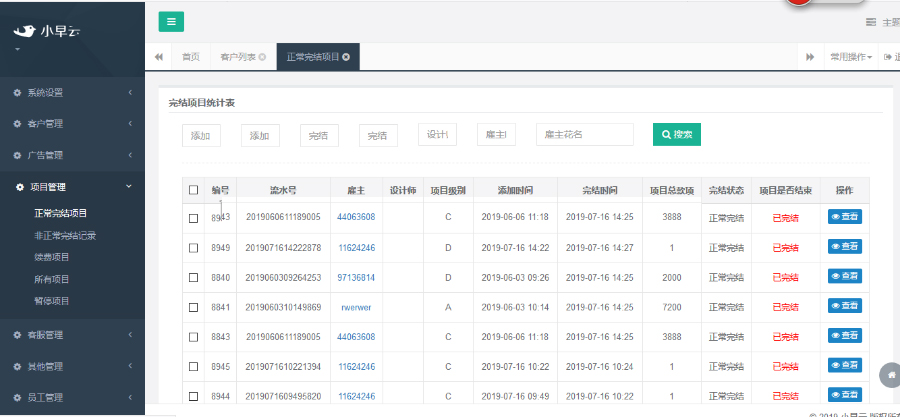The height and width of the screenshot is (417, 900).
Task: Expand the 客户管理 sidebar menu
Action: (x=70, y=124)
